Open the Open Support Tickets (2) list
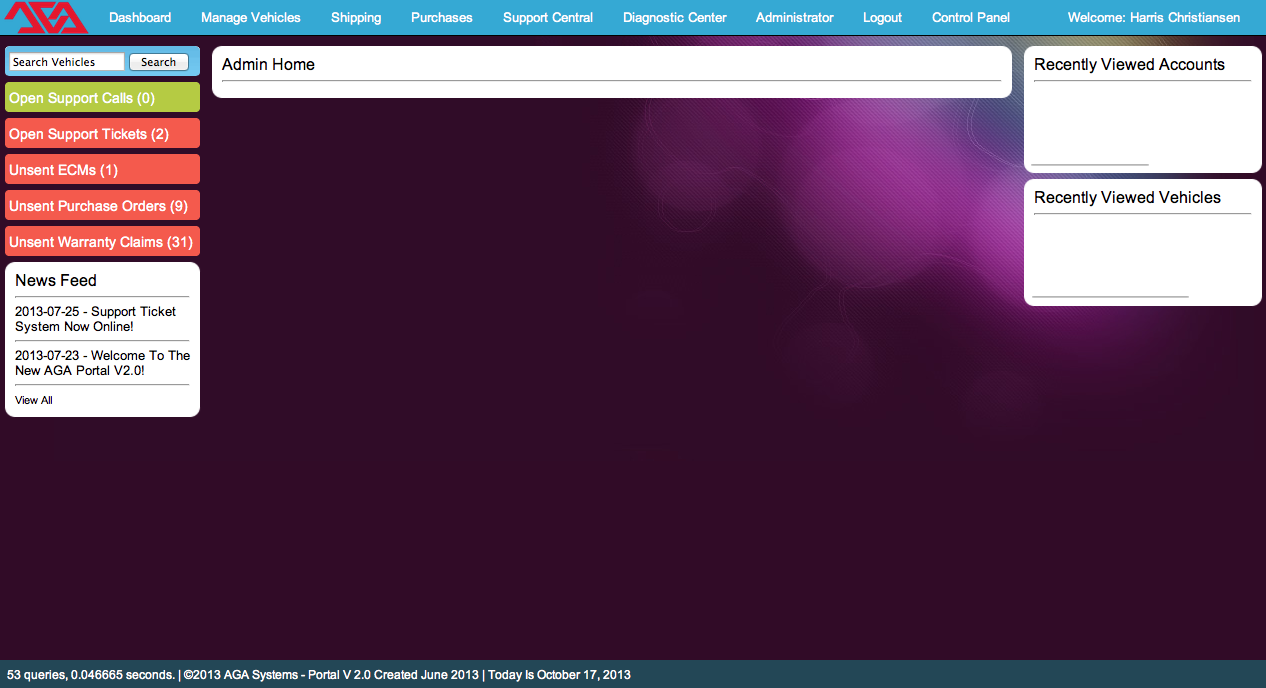 (89, 134)
